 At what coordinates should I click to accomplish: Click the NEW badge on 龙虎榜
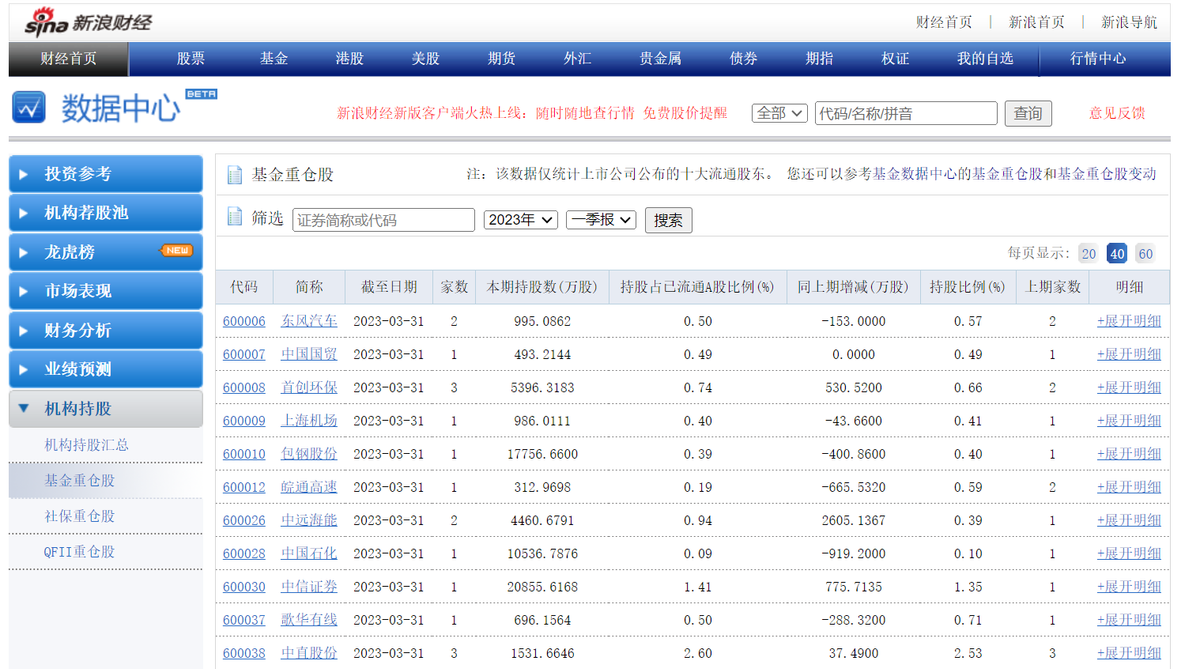(x=177, y=251)
